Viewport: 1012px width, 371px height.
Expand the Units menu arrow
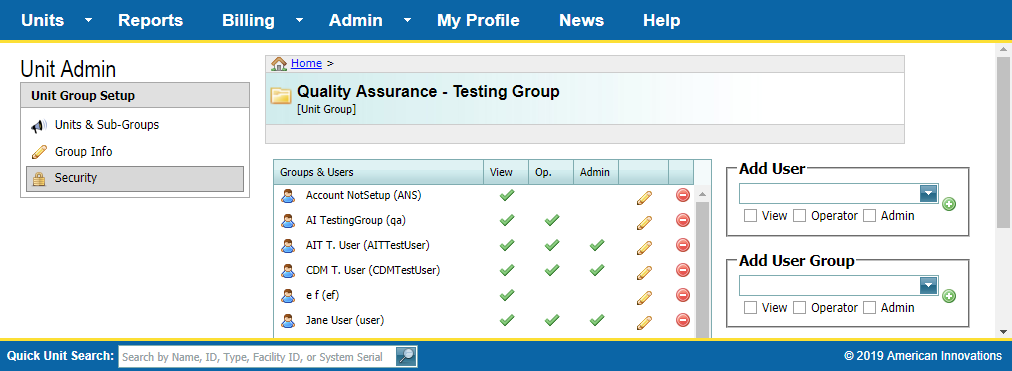coord(88,20)
